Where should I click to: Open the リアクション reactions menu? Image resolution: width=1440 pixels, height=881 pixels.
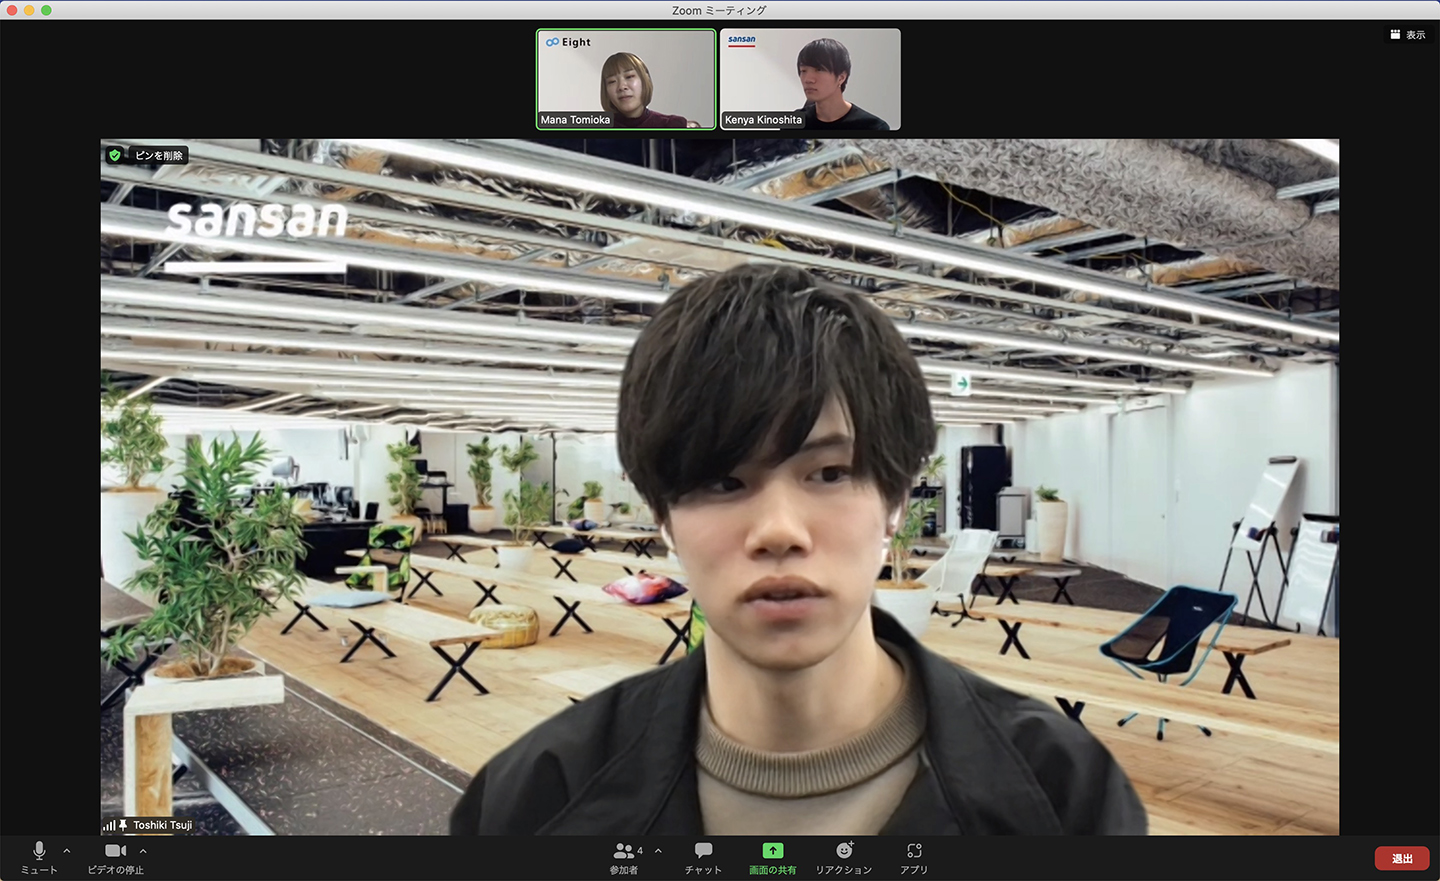click(x=844, y=857)
